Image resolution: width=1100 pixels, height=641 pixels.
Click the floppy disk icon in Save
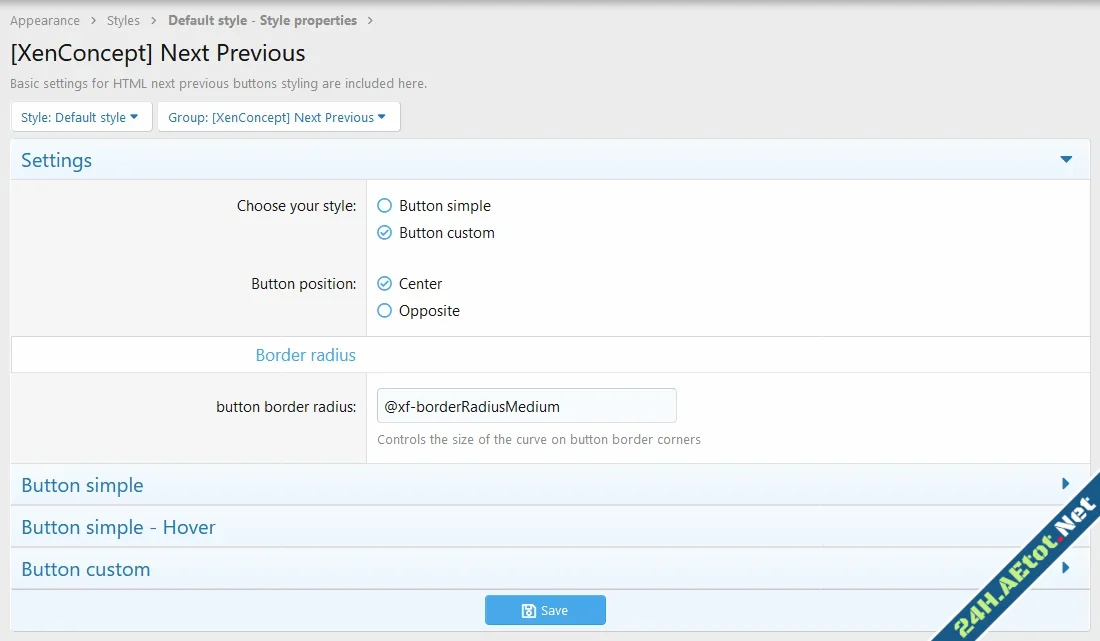(529, 611)
